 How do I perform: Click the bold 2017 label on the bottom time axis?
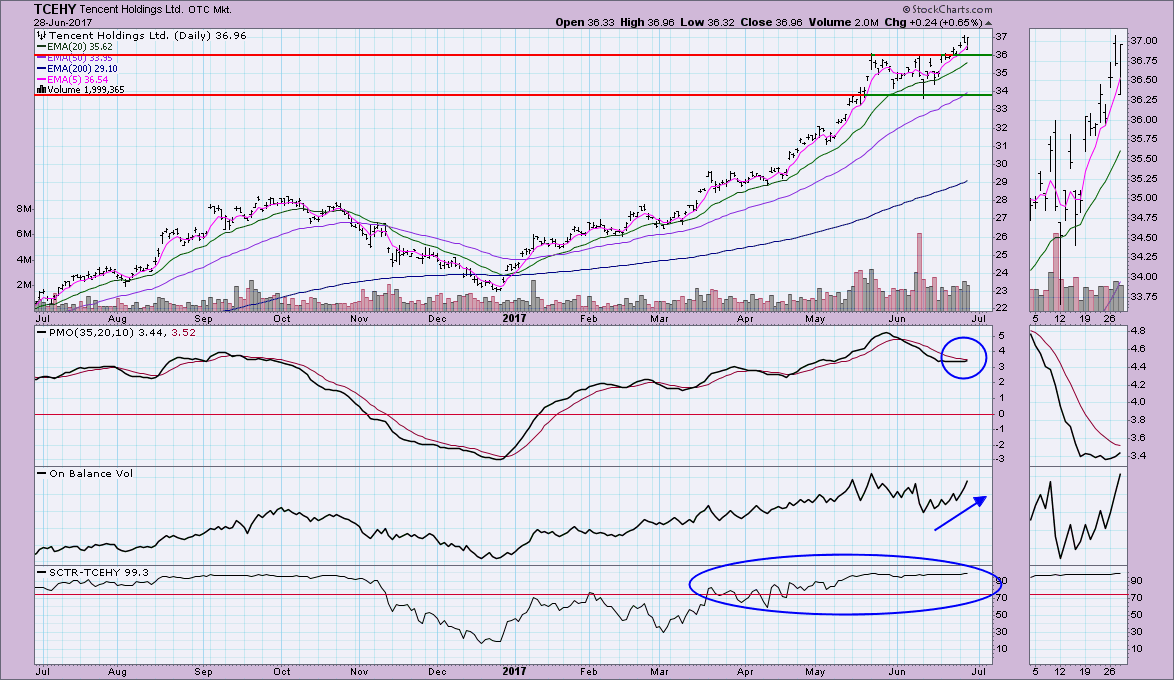[514, 671]
